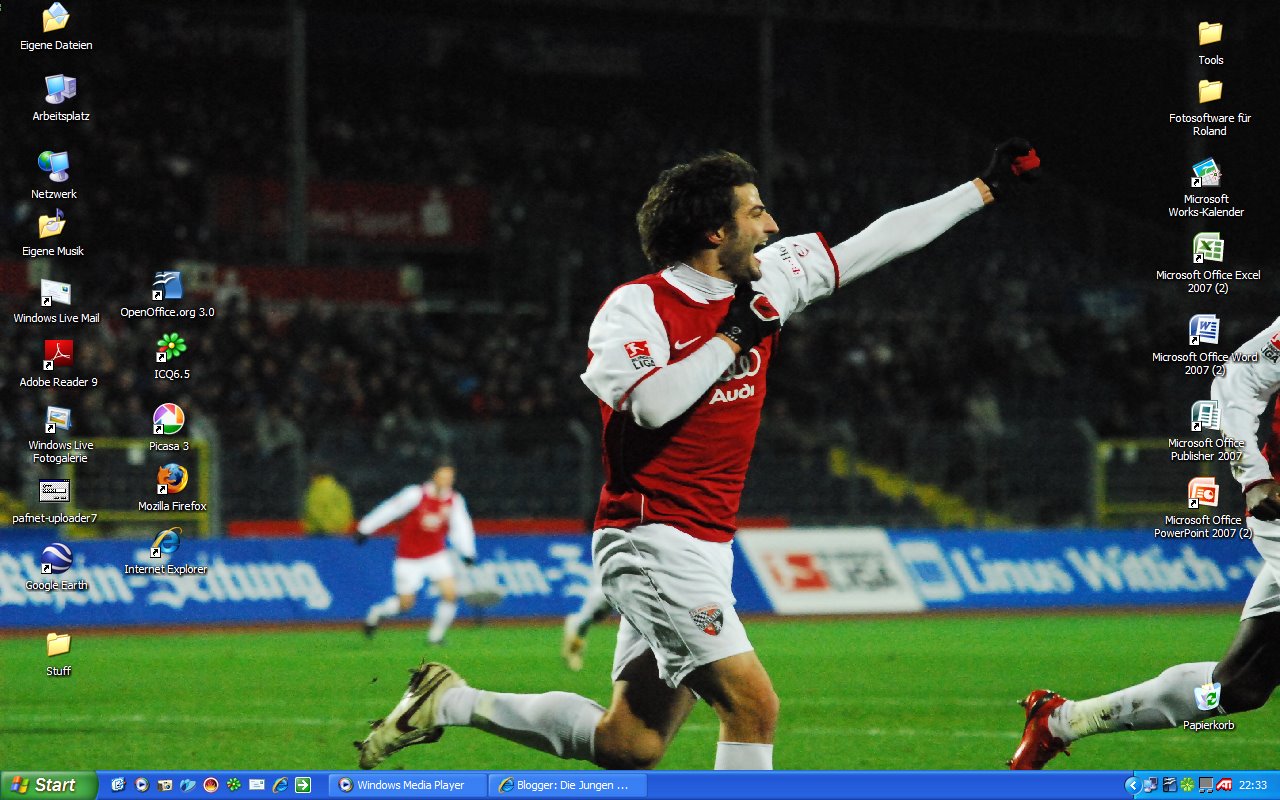
Task: Launch Internet Explorer from Quick Launch bar
Action: pyautogui.click(x=280, y=785)
